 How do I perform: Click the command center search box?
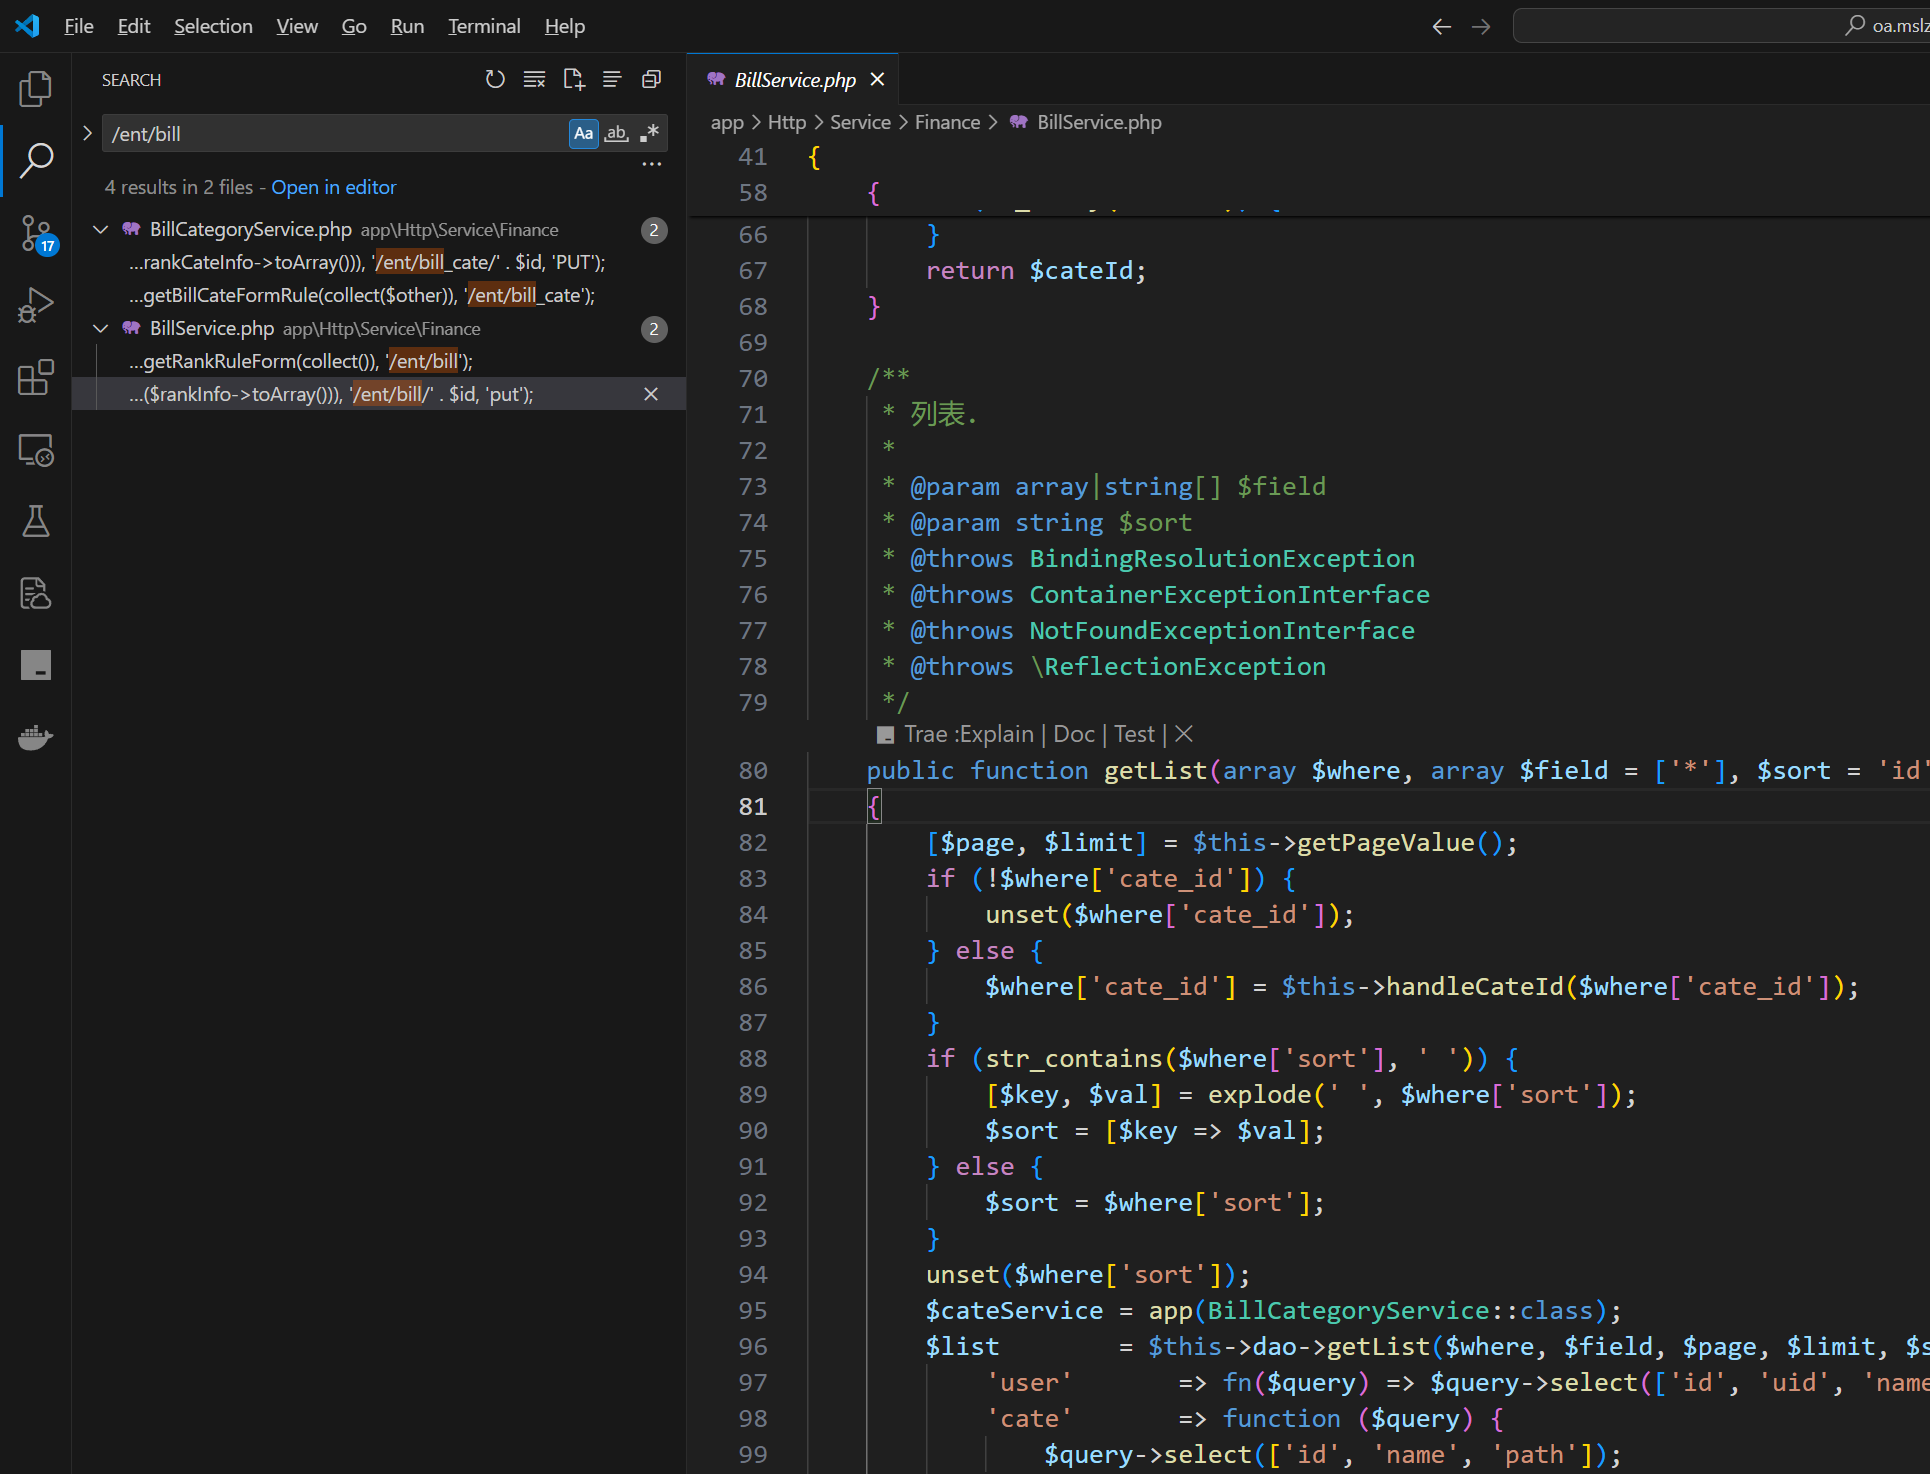click(x=1721, y=26)
